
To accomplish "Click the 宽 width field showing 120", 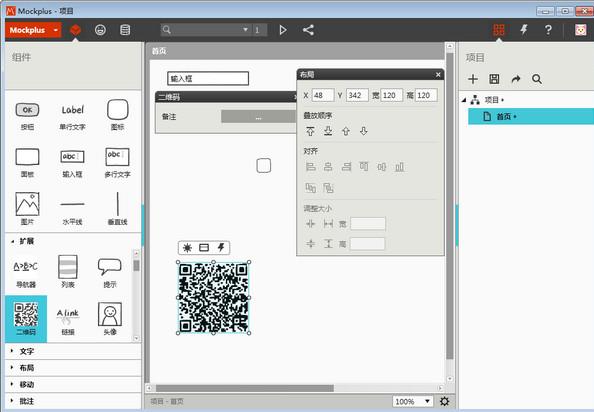I will click(x=391, y=95).
